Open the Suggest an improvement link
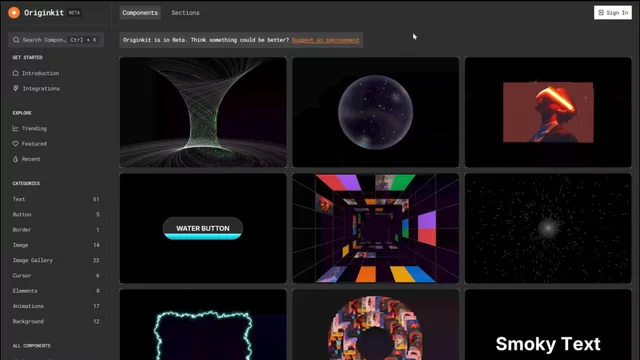Viewport: 640px width, 360px height. [x=326, y=40]
